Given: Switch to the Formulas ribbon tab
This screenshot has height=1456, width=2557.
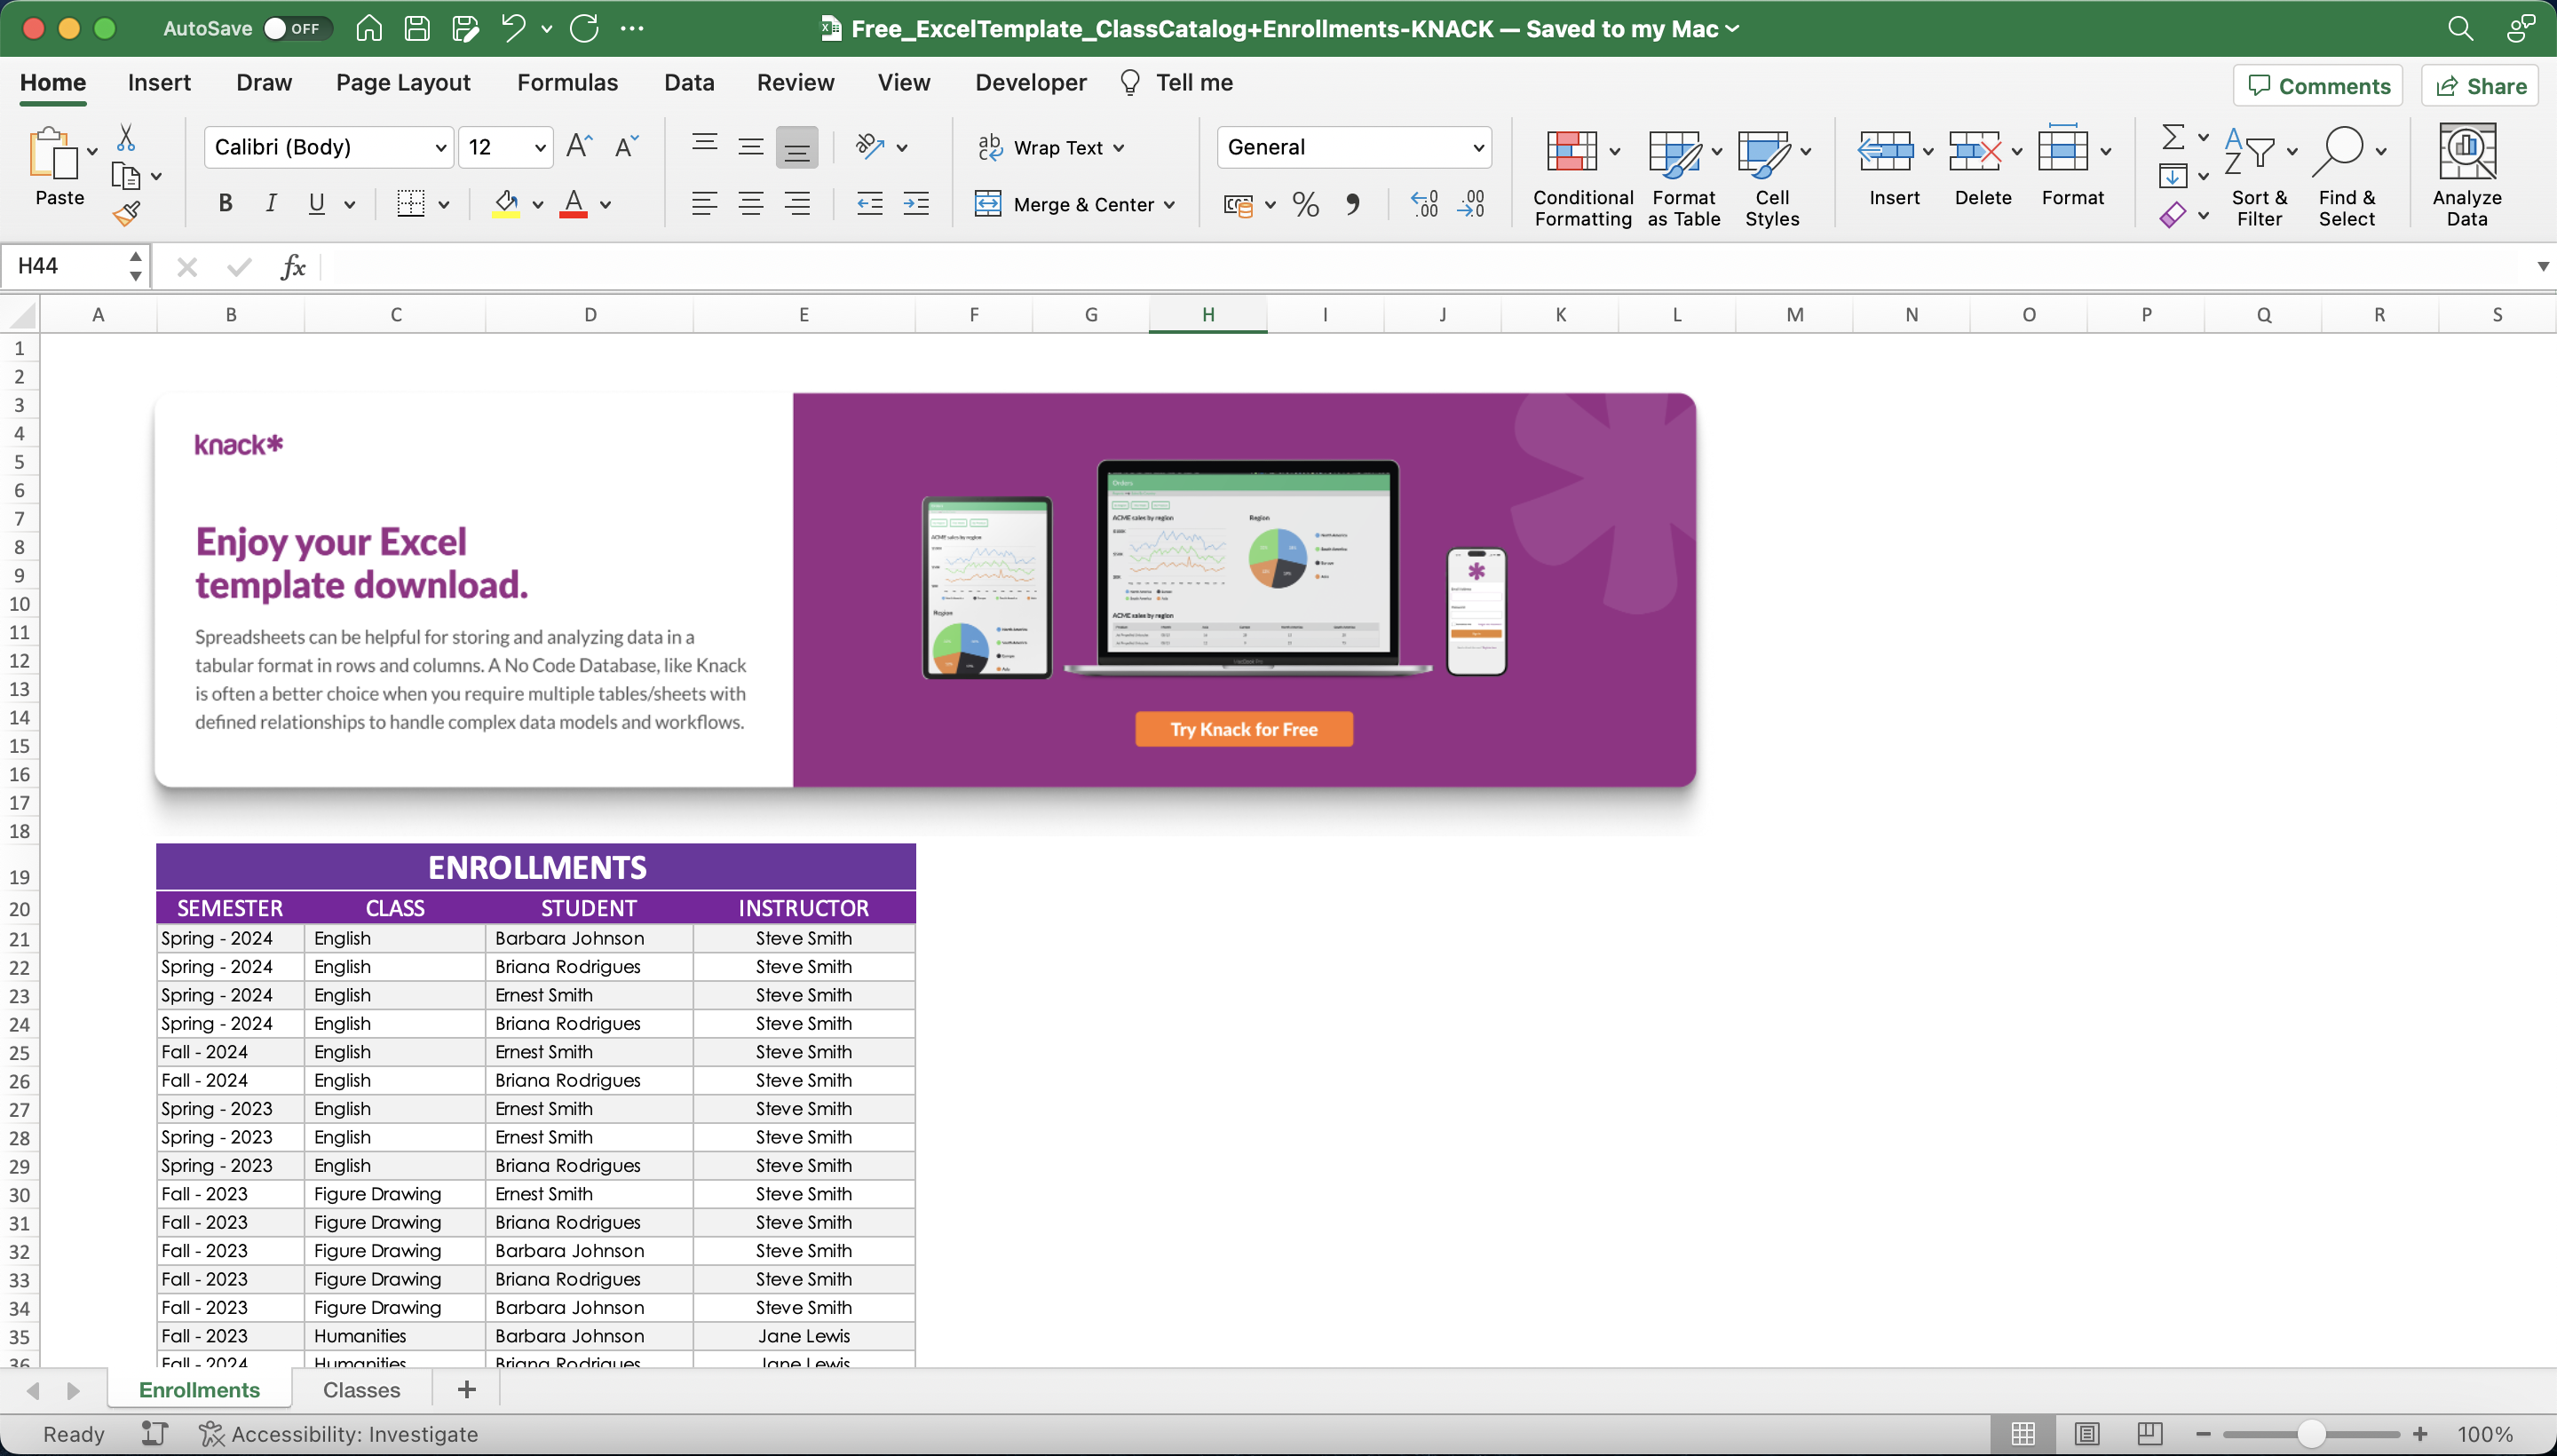Looking at the screenshot, I should tap(566, 82).
